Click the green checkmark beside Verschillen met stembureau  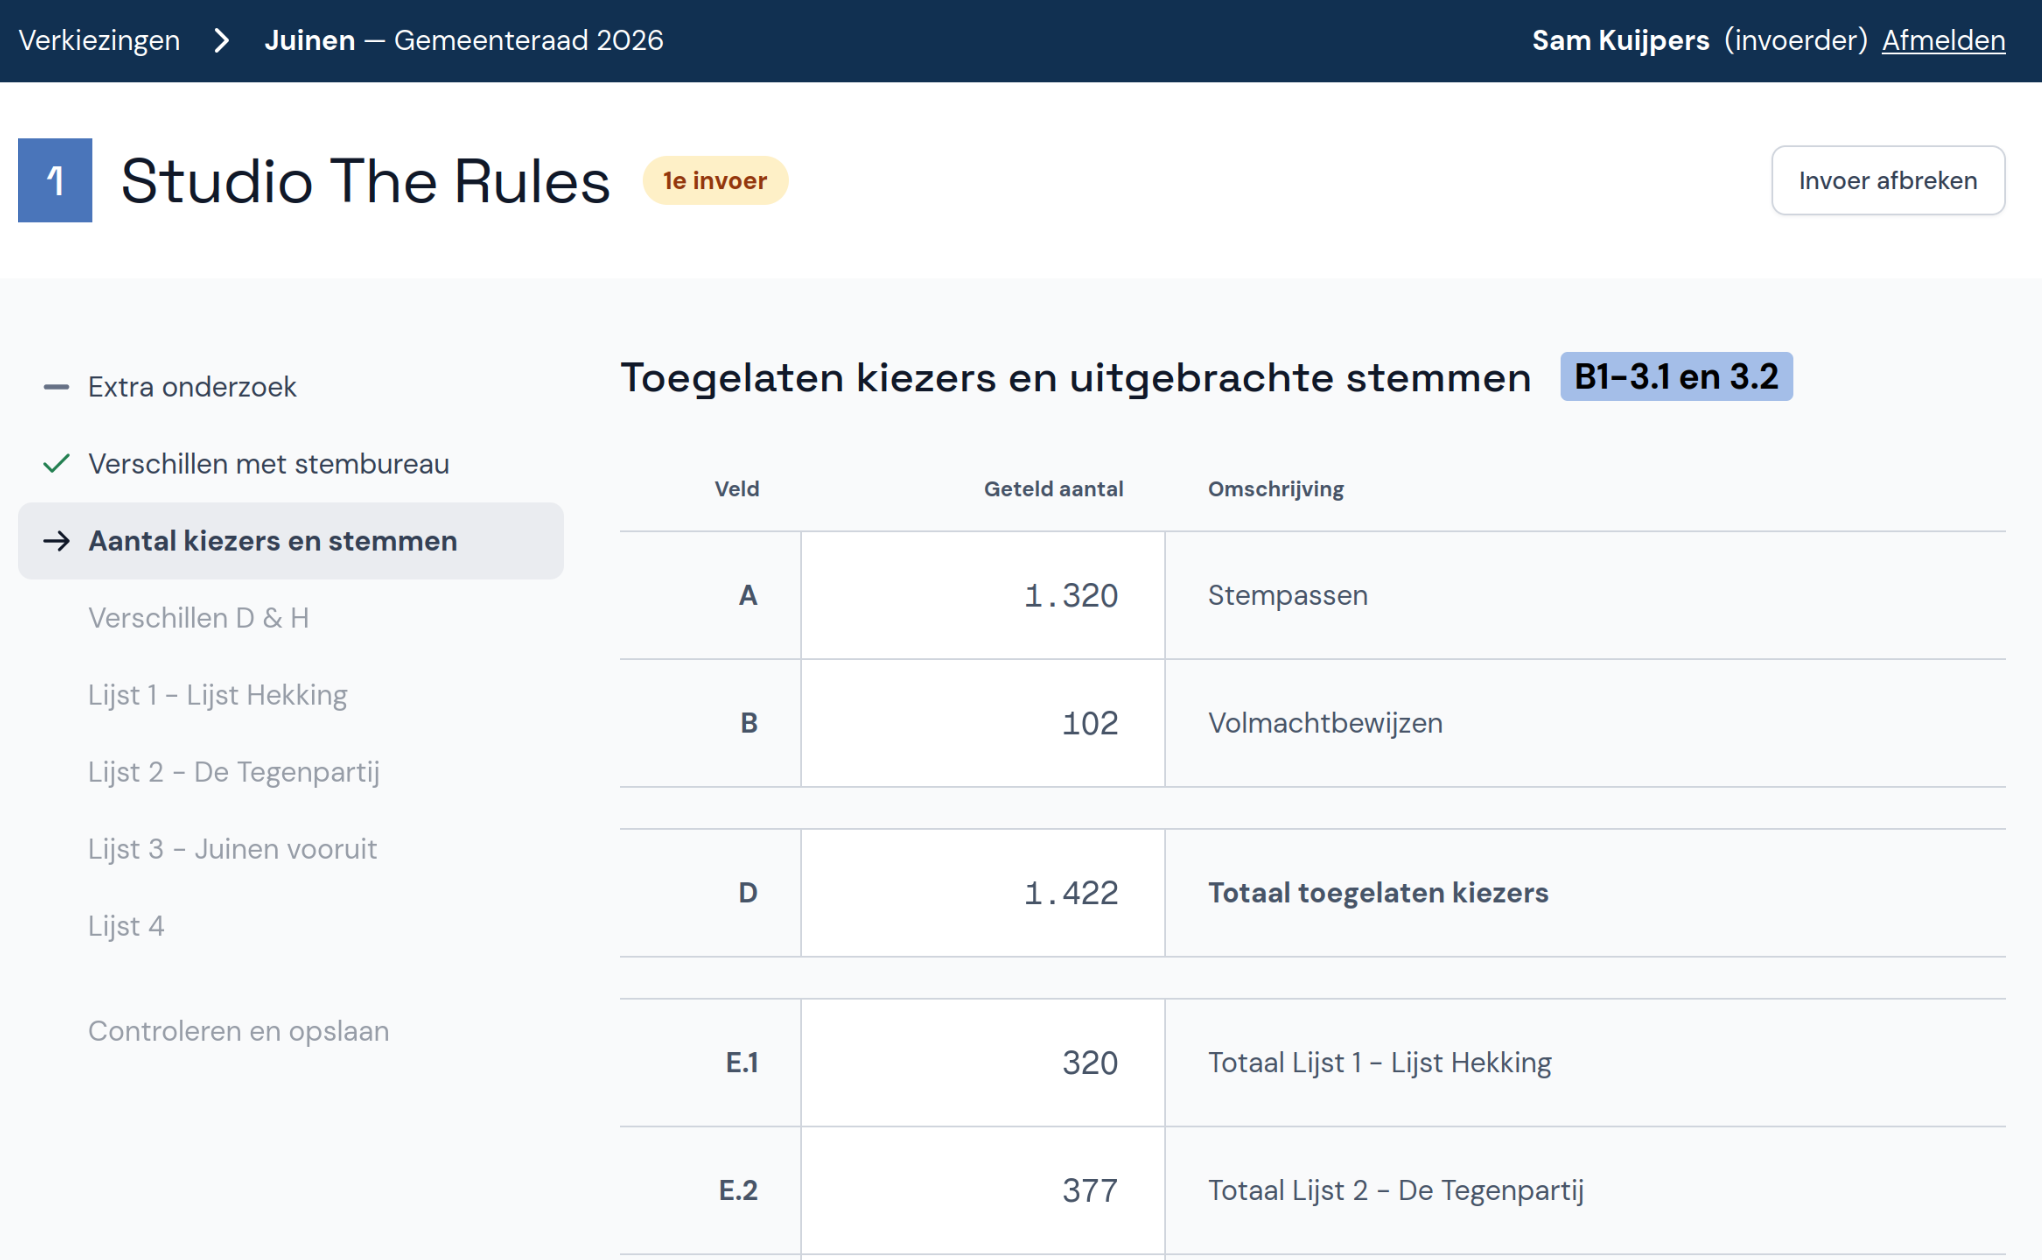[x=57, y=464]
